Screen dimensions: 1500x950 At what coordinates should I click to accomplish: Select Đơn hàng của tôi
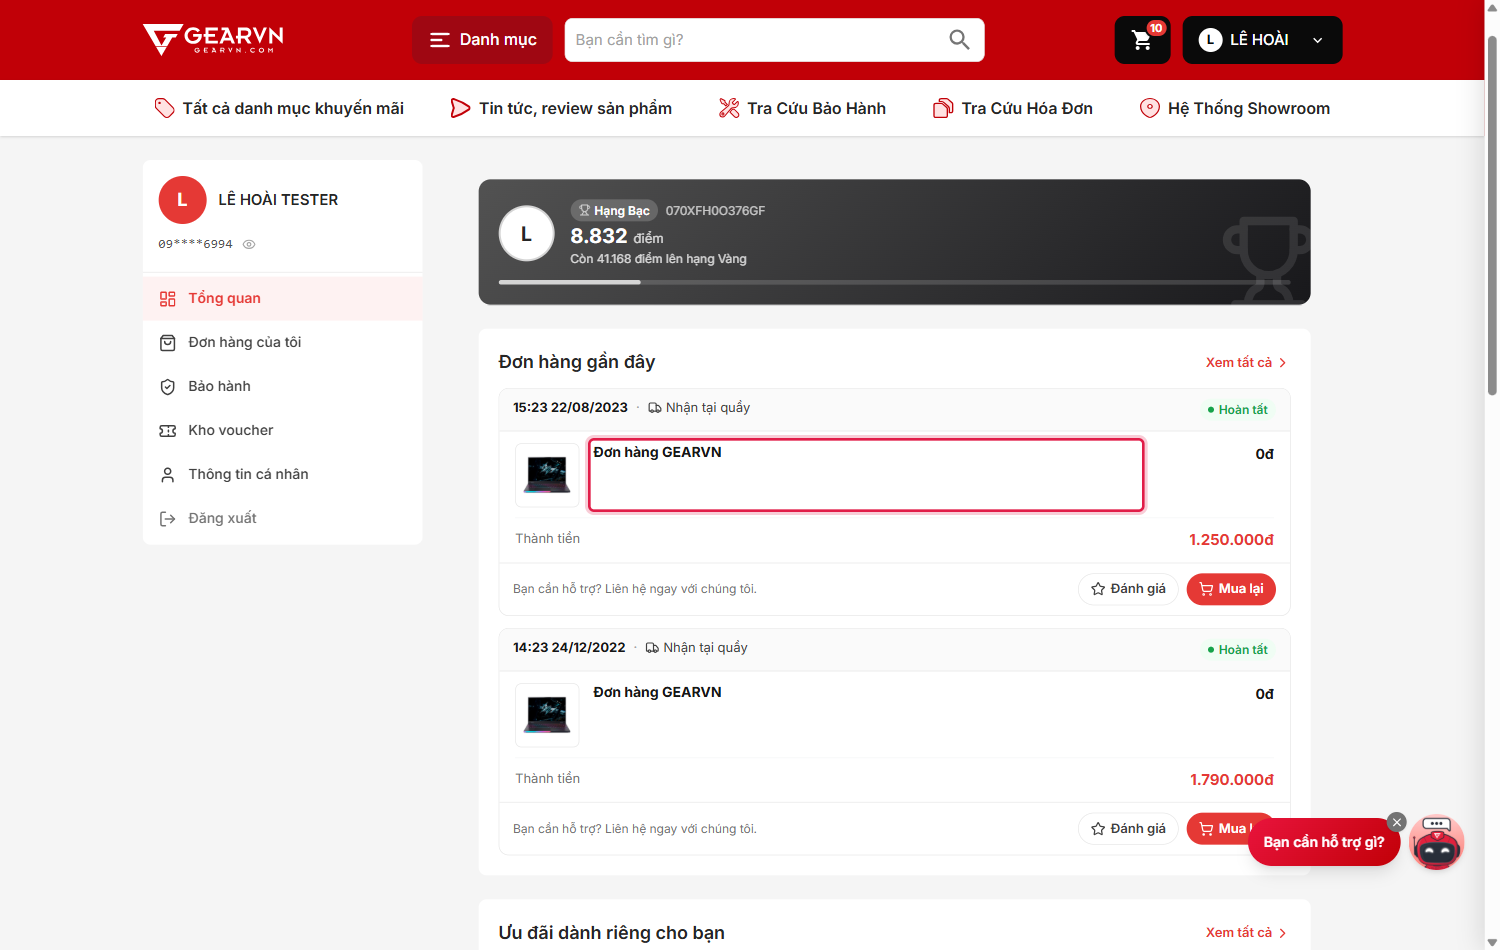tap(283, 342)
